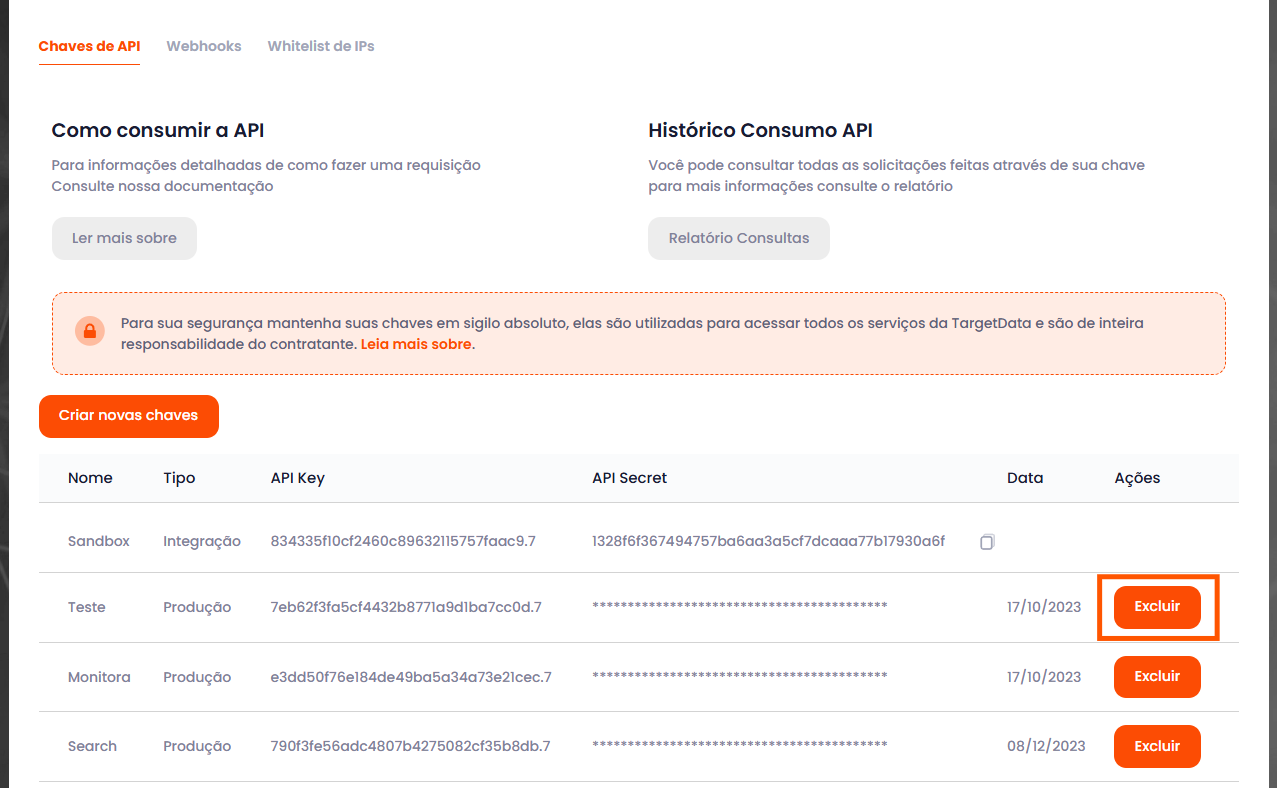Click the Teste row API Key
Screen dimensions: 1277x788
406,607
